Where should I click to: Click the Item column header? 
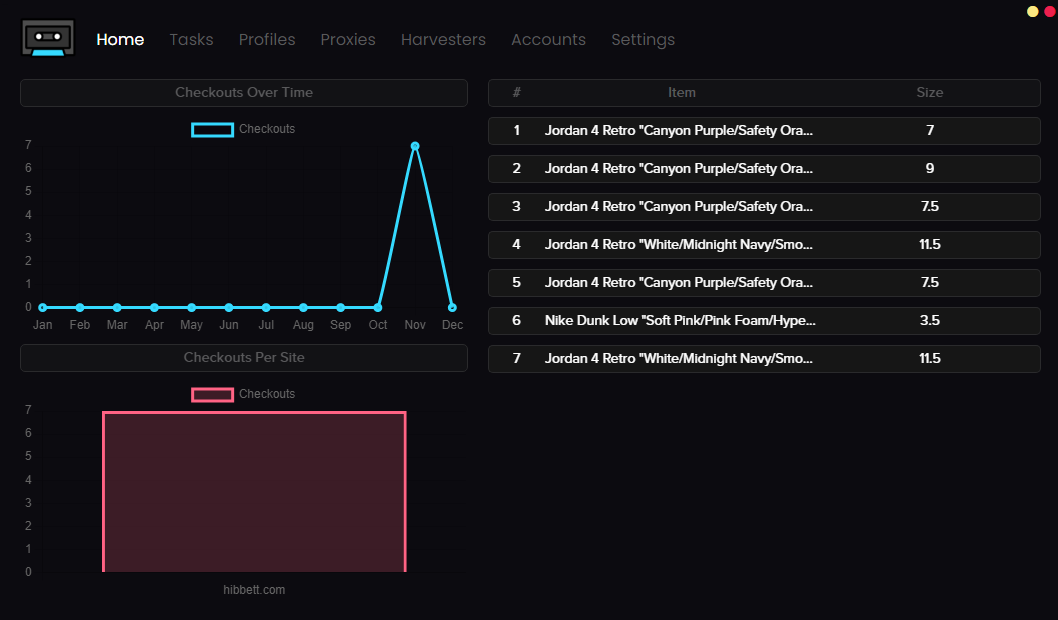681,93
